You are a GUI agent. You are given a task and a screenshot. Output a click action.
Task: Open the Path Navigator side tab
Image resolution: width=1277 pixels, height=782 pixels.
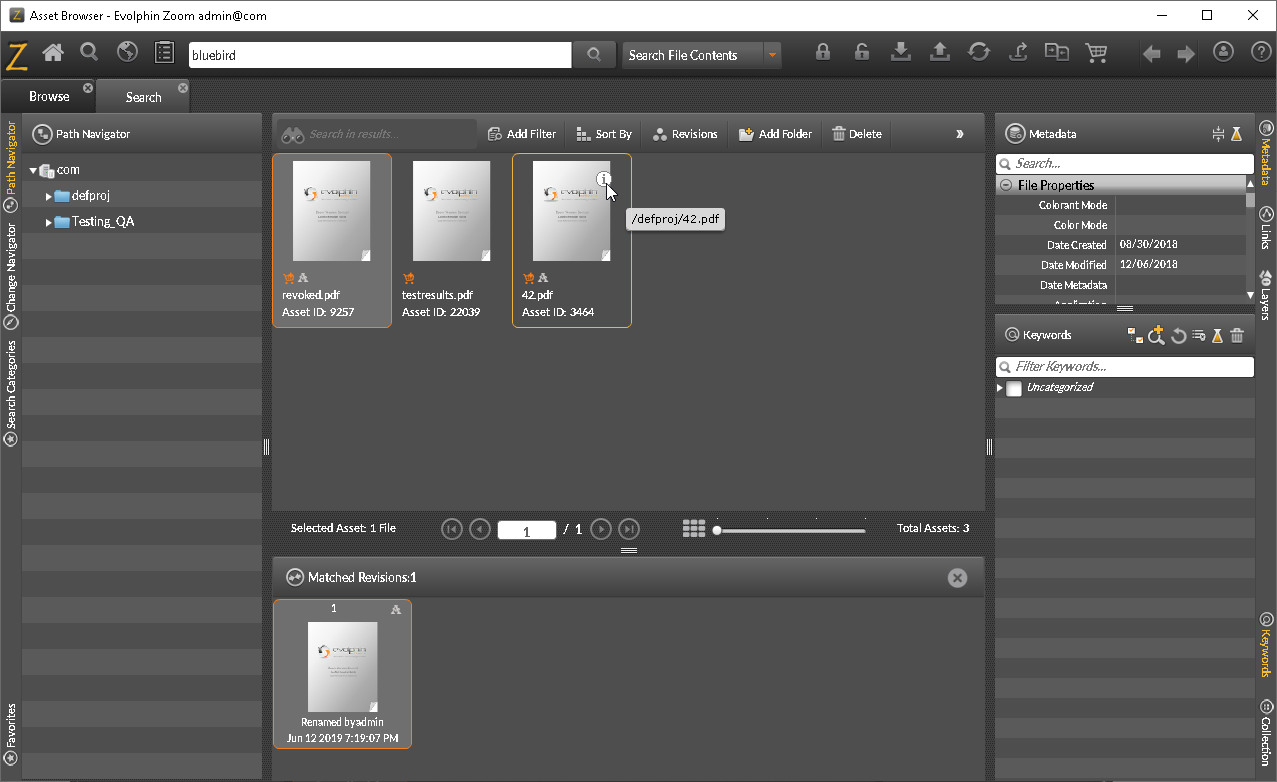11,166
